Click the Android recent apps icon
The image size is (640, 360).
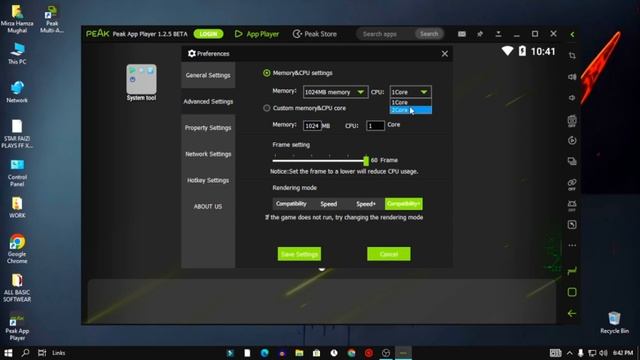(572, 271)
